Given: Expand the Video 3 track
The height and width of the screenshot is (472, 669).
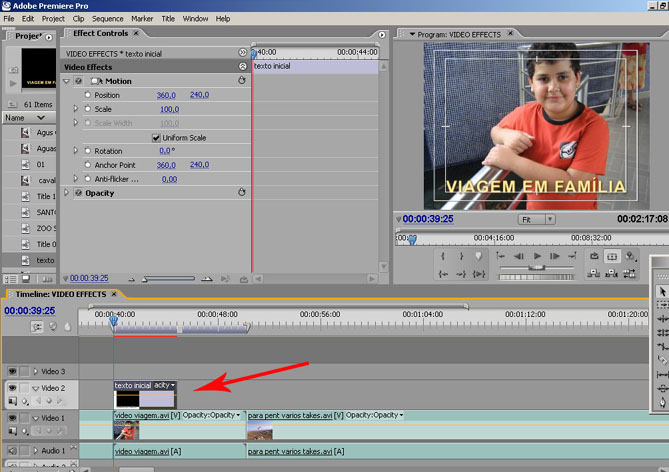Looking at the screenshot, I should coord(35,371).
